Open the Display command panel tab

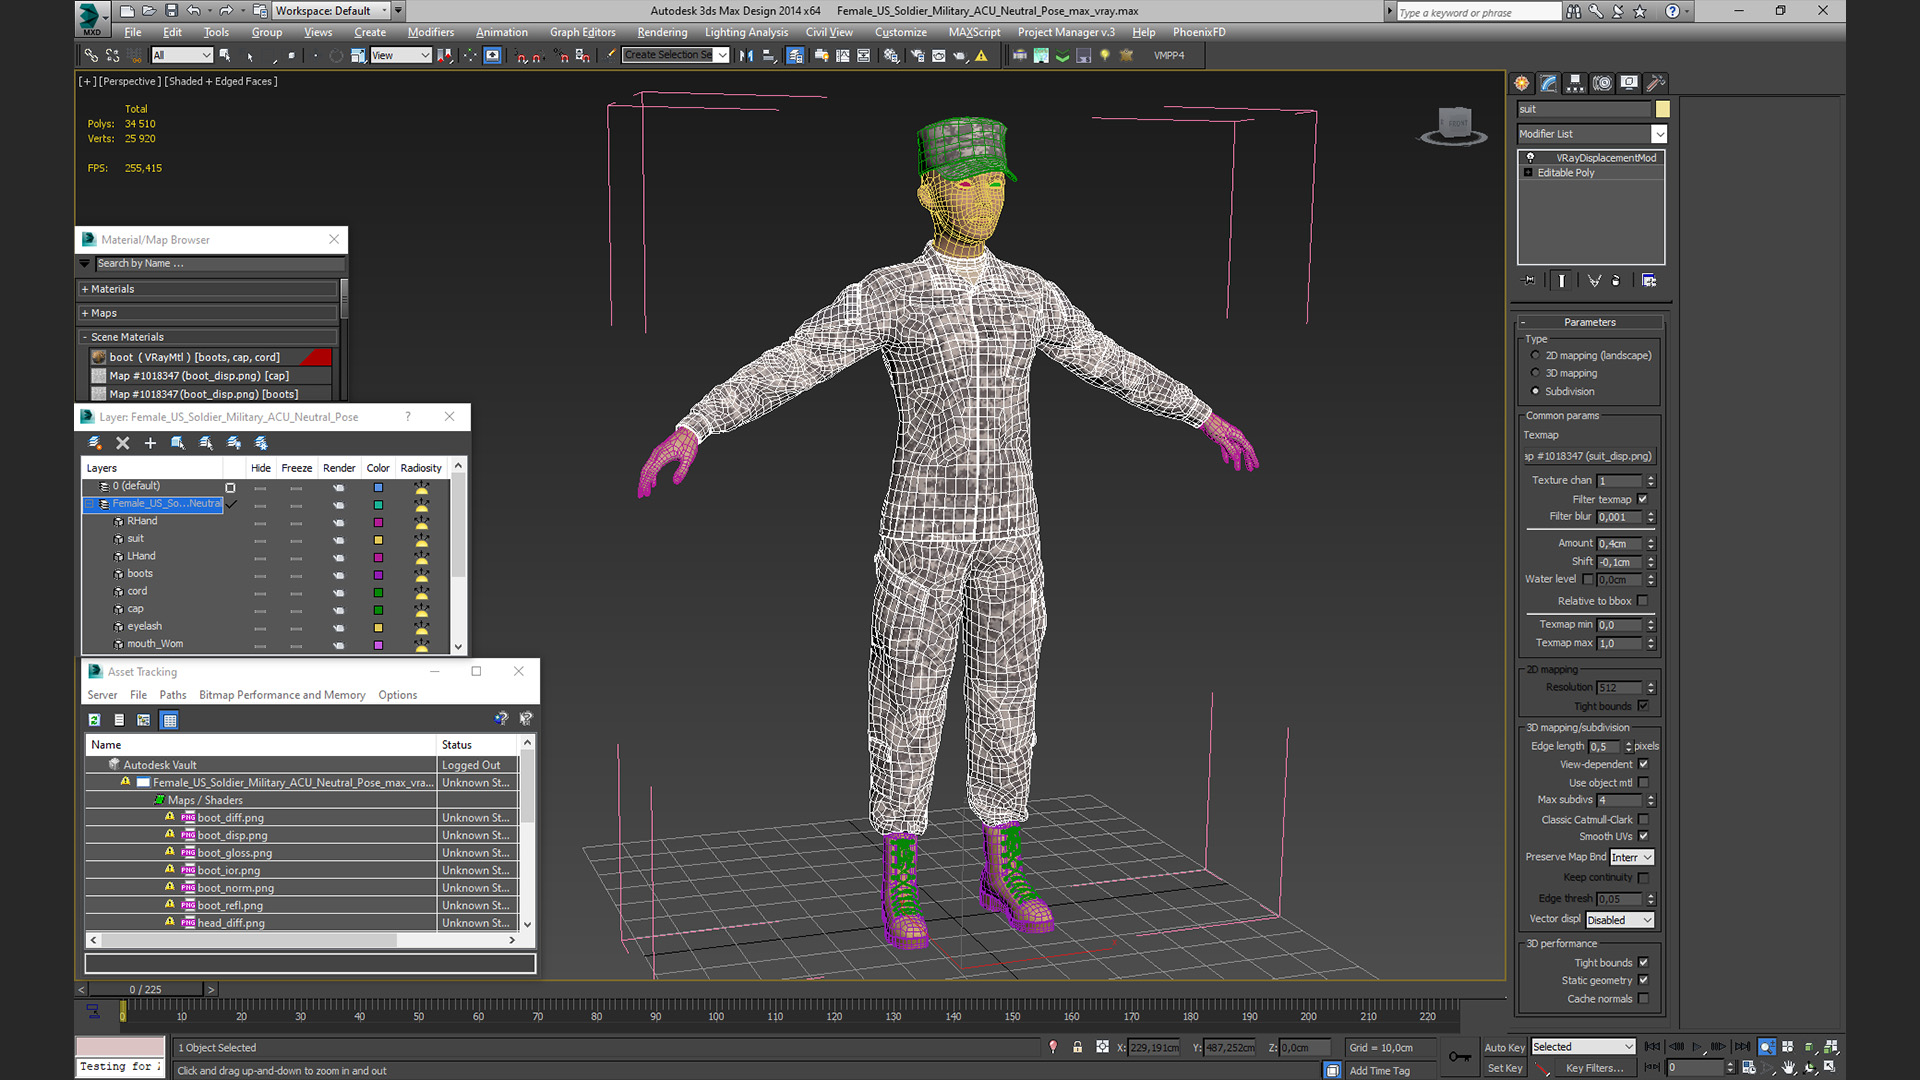point(1629,83)
